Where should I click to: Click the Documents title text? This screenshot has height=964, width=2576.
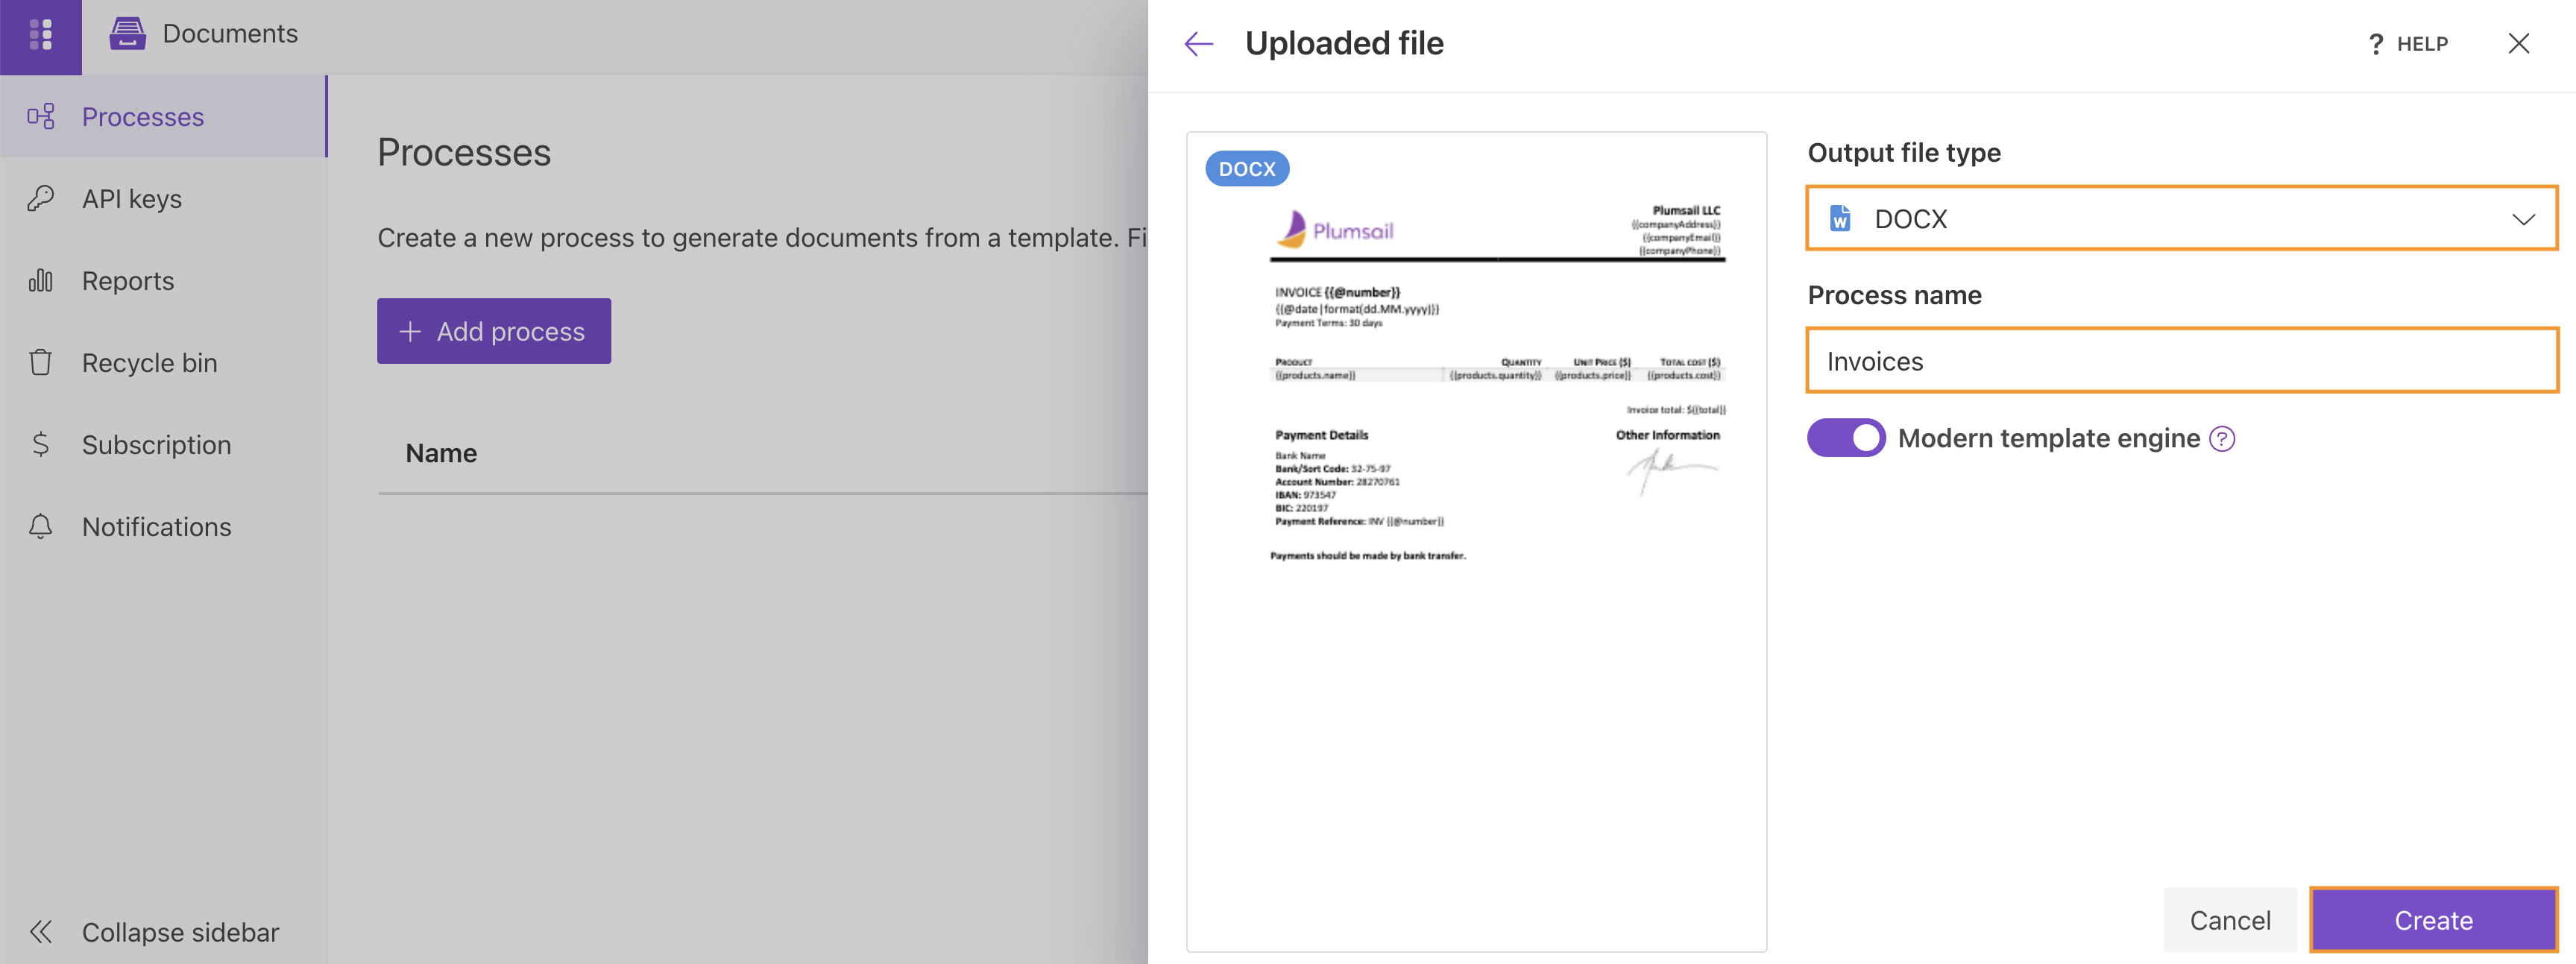coord(230,34)
